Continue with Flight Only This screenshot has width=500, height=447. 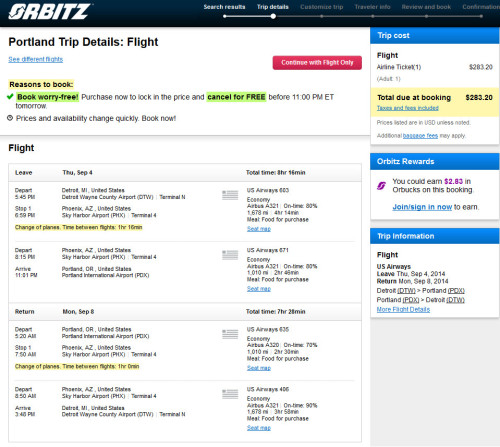(x=317, y=63)
